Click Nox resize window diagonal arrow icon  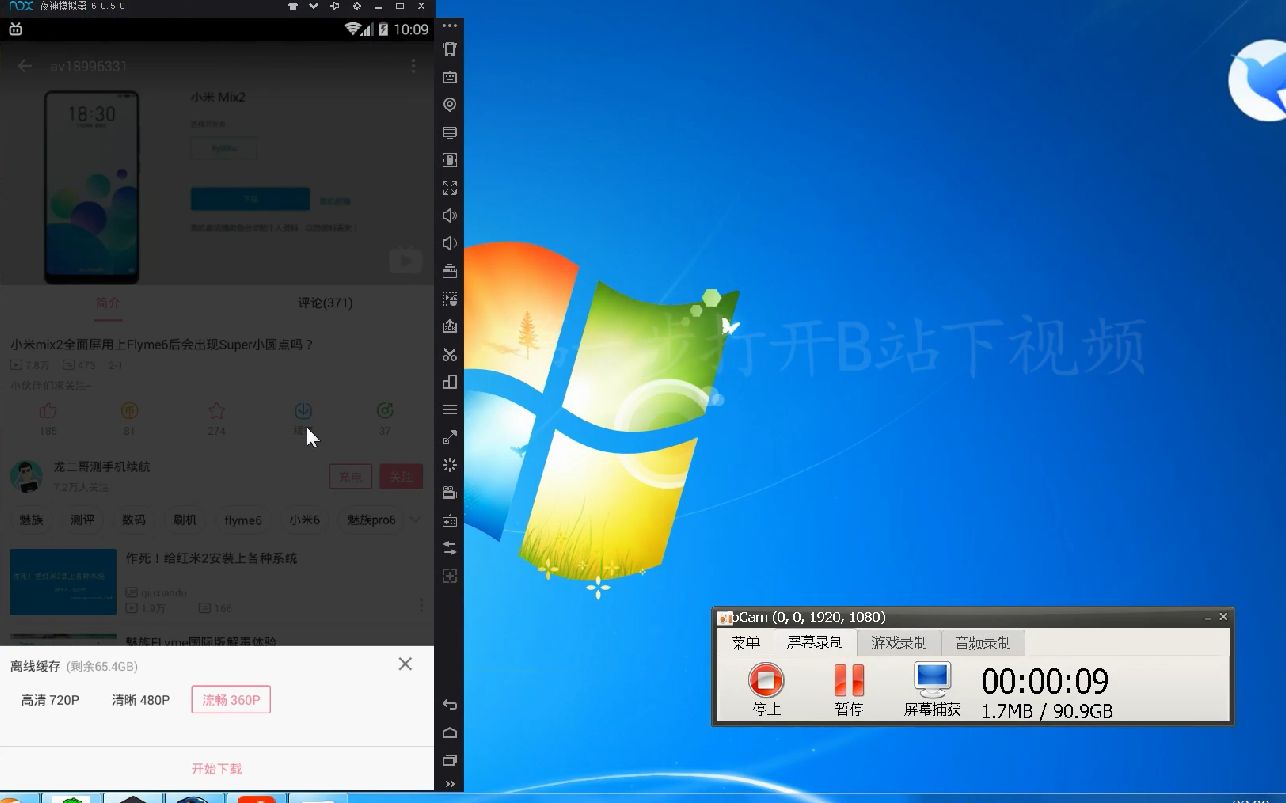point(450,437)
